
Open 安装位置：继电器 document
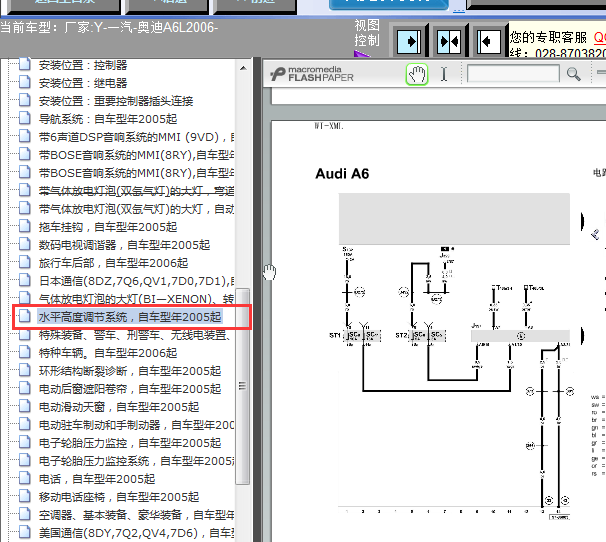(83, 83)
